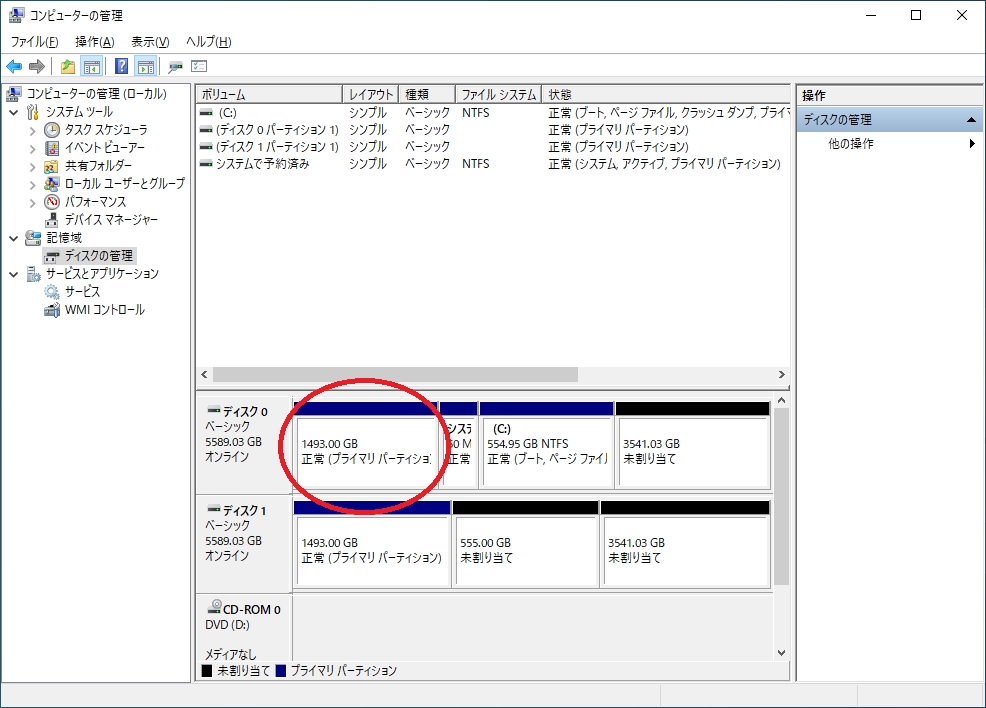986x708 pixels.
Task: Toggle the Show/Hide action pane icon
Action: 146,66
